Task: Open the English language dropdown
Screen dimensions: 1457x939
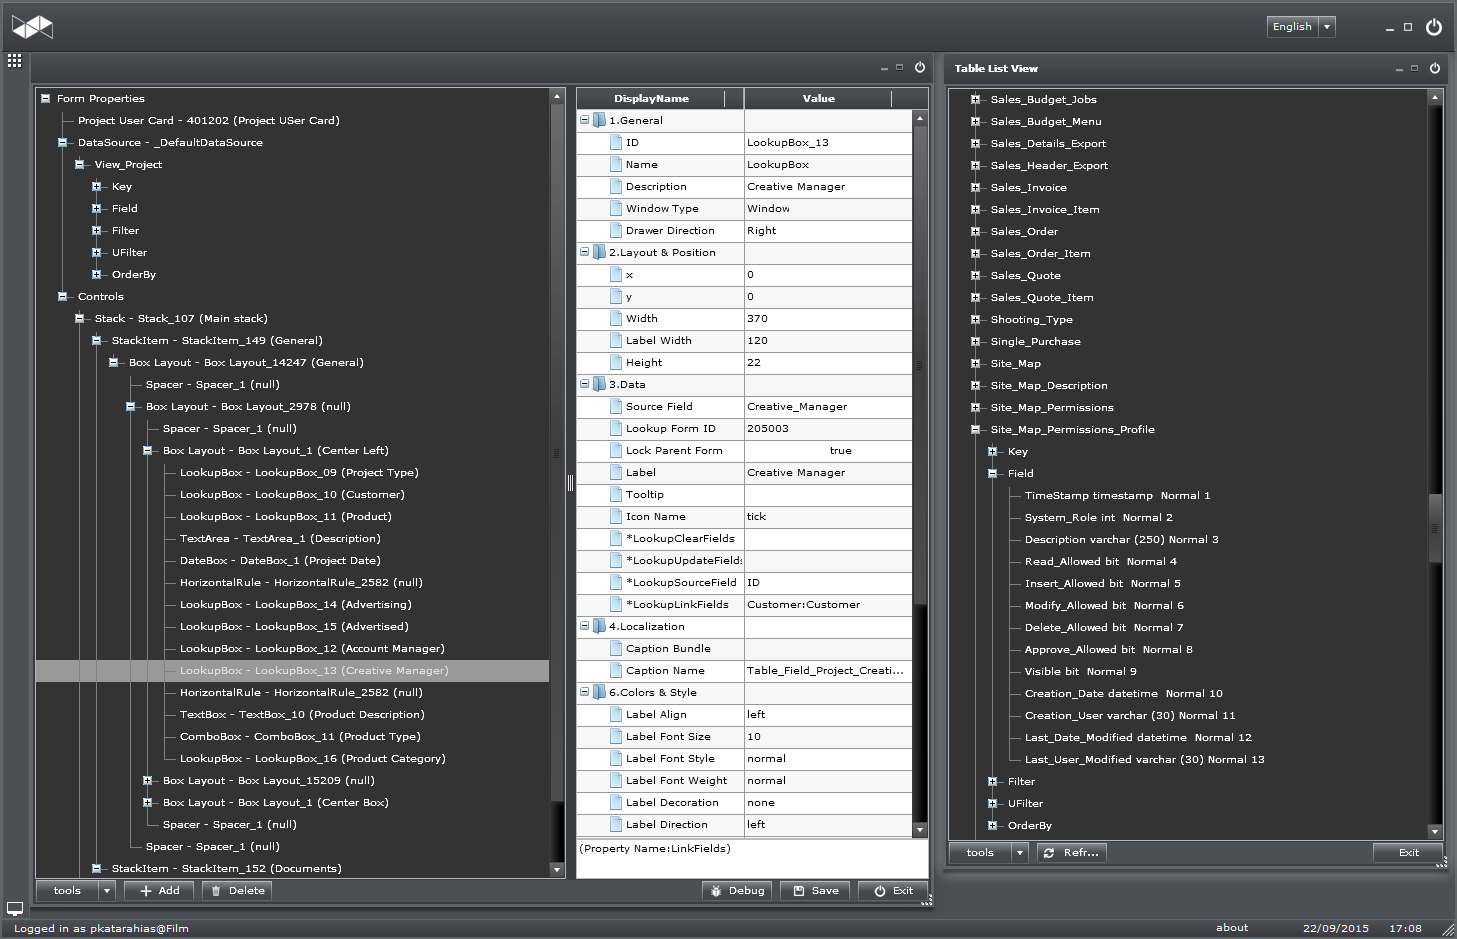Action: pyautogui.click(x=1327, y=27)
